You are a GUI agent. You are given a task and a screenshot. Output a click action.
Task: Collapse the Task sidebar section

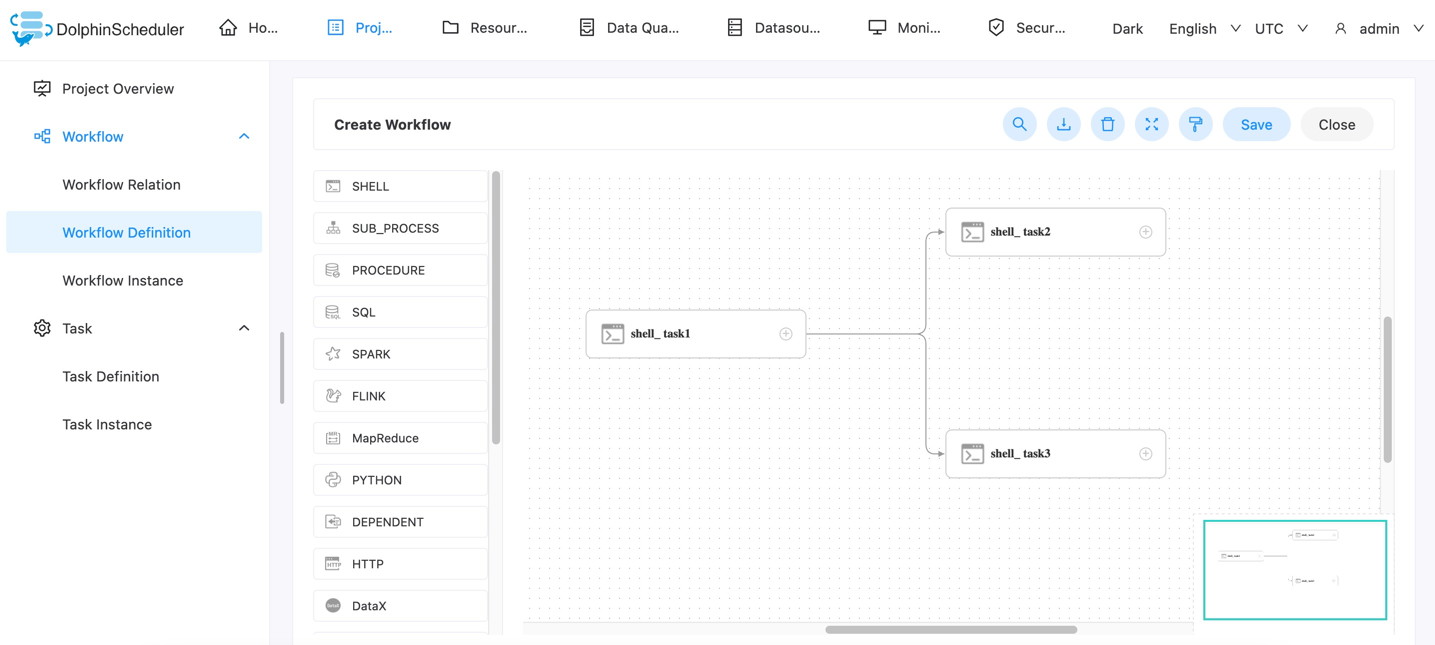pyautogui.click(x=244, y=329)
